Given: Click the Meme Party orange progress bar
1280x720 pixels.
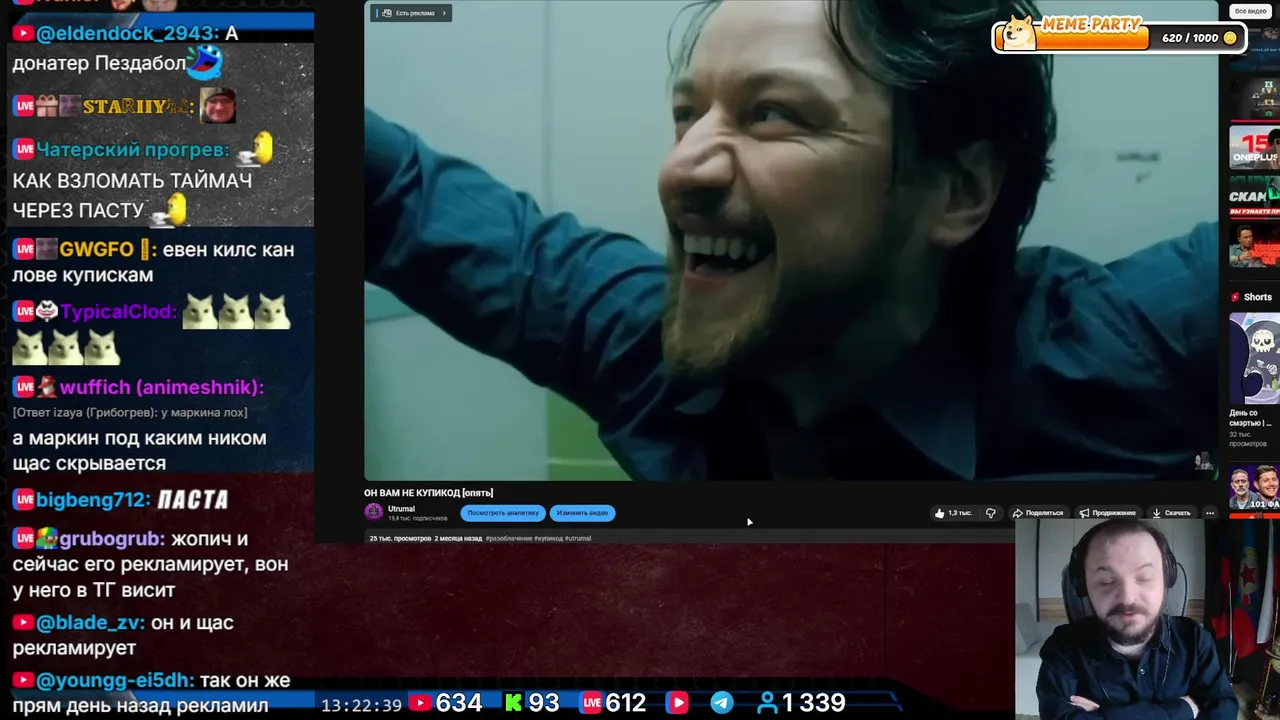Looking at the screenshot, I should (x=1094, y=38).
